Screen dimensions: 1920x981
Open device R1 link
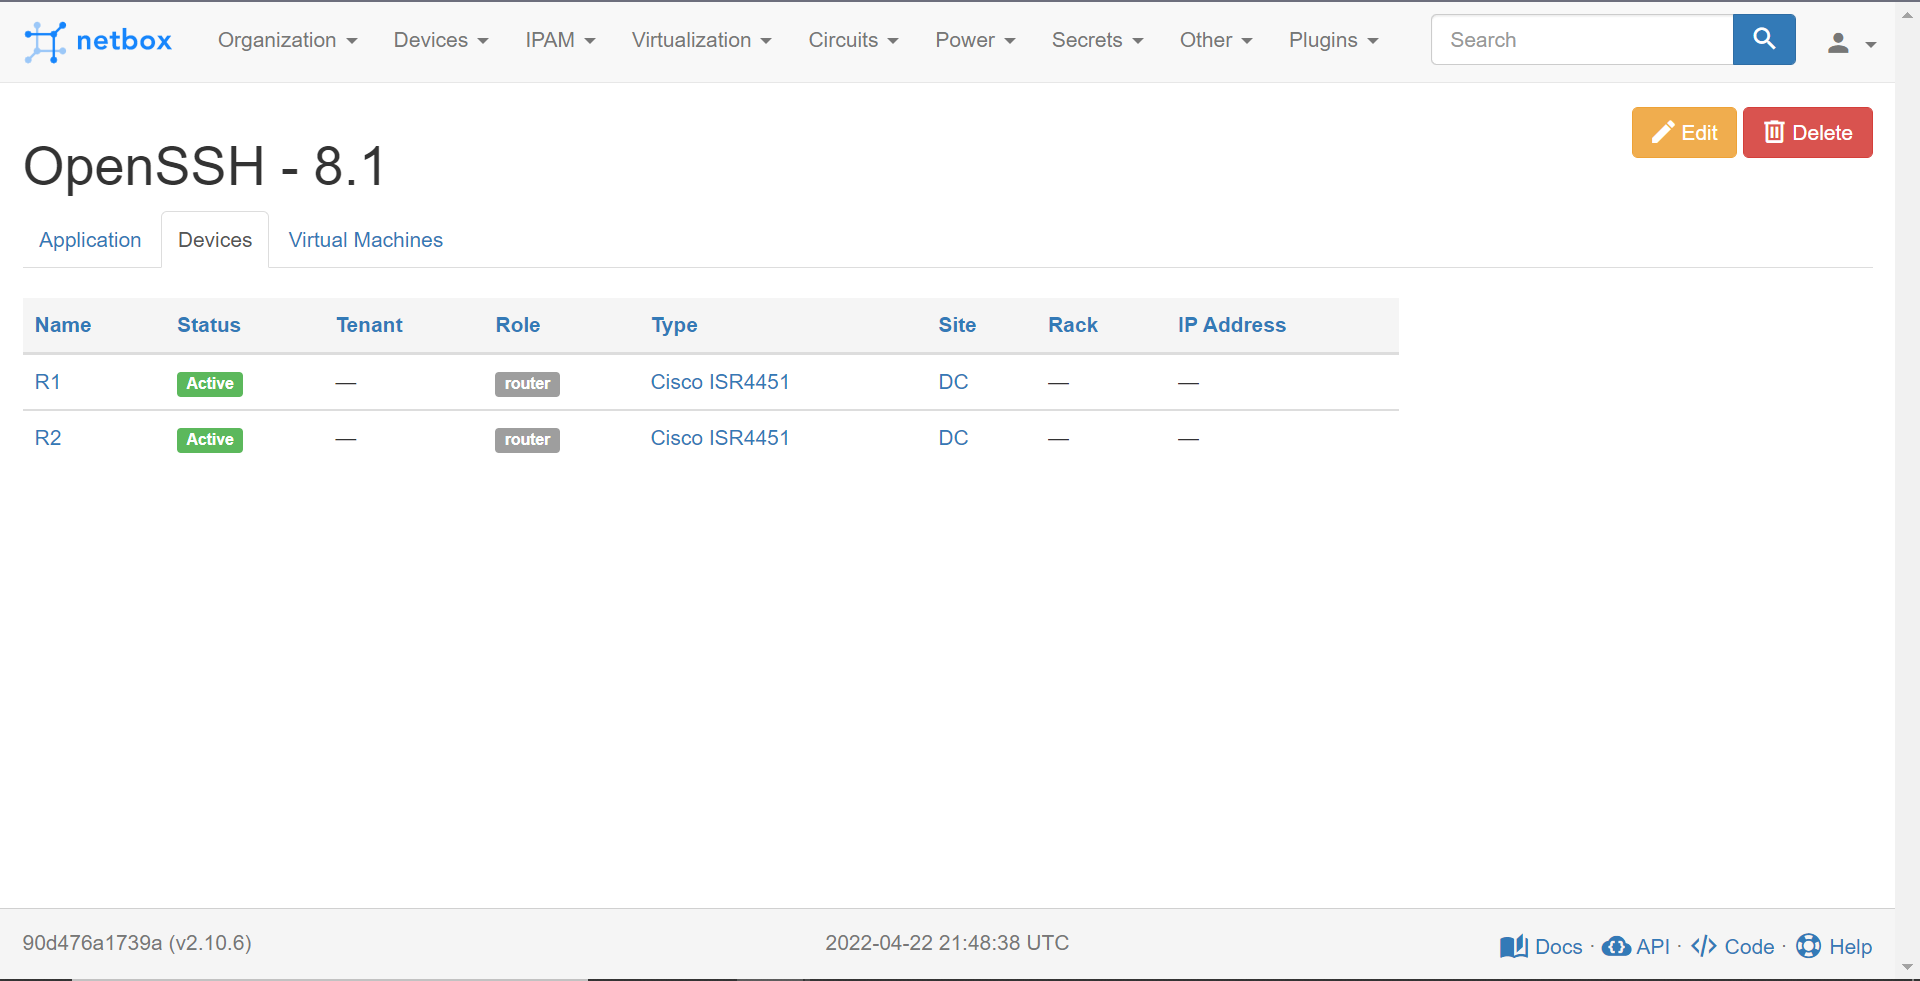pyautogui.click(x=48, y=382)
